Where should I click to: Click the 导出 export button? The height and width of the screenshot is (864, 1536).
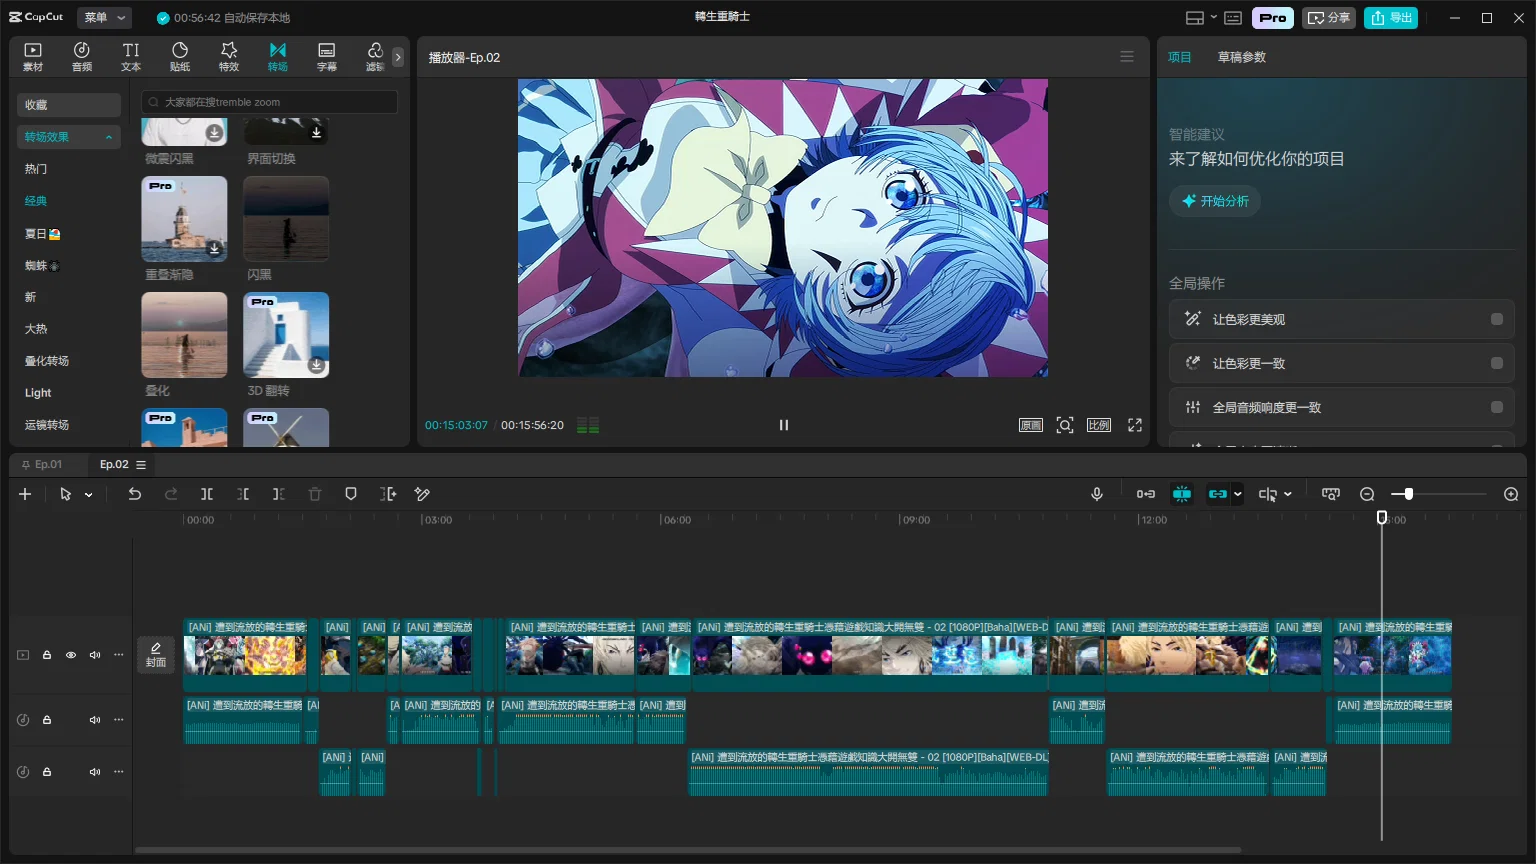pos(1391,18)
